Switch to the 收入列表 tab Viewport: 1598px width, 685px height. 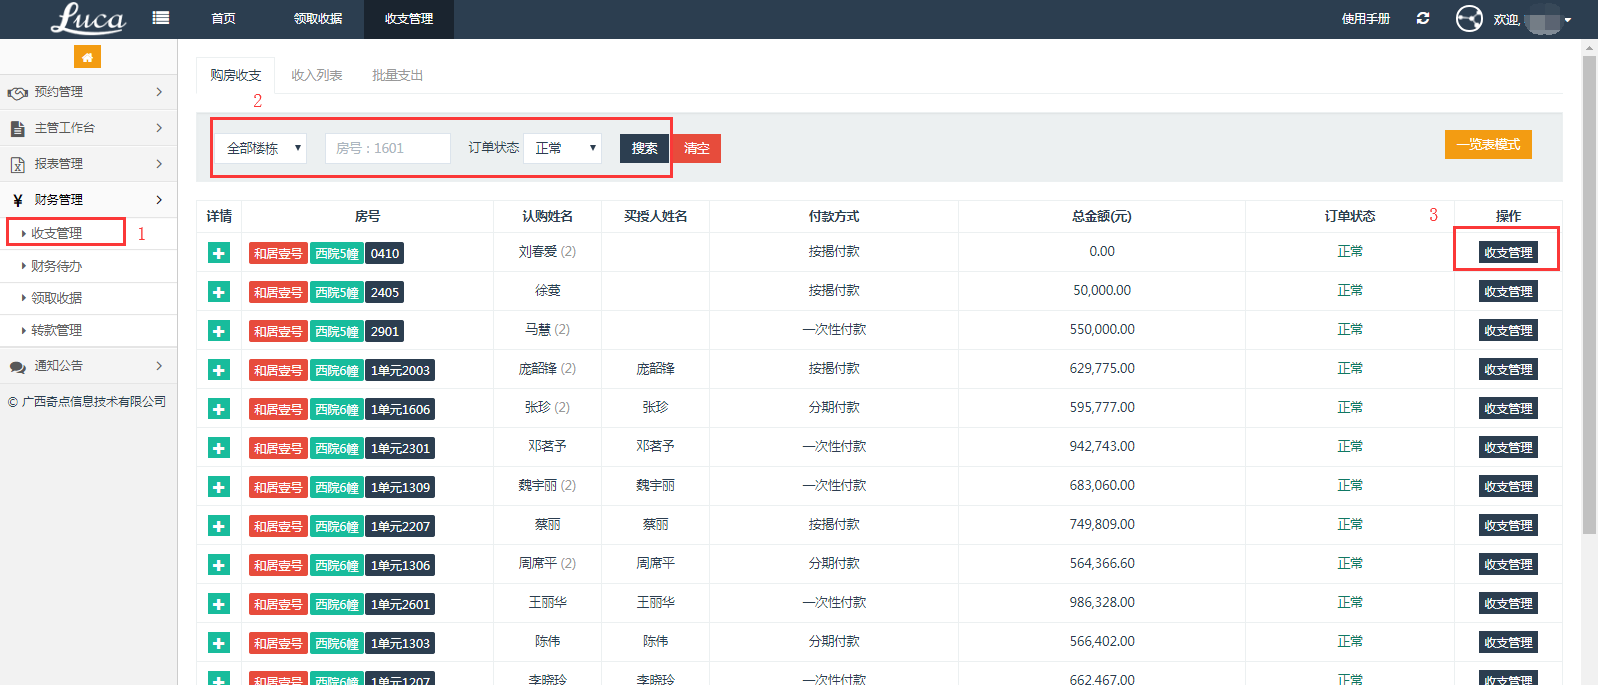point(317,75)
